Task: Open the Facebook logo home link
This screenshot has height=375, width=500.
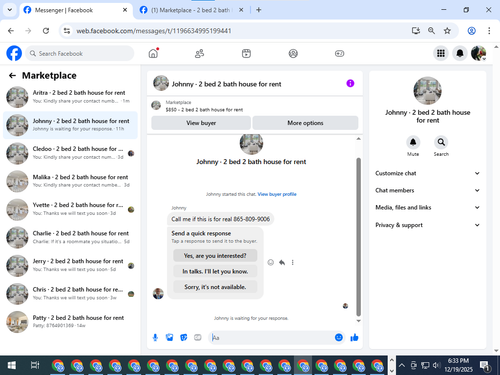Action: 14,53
